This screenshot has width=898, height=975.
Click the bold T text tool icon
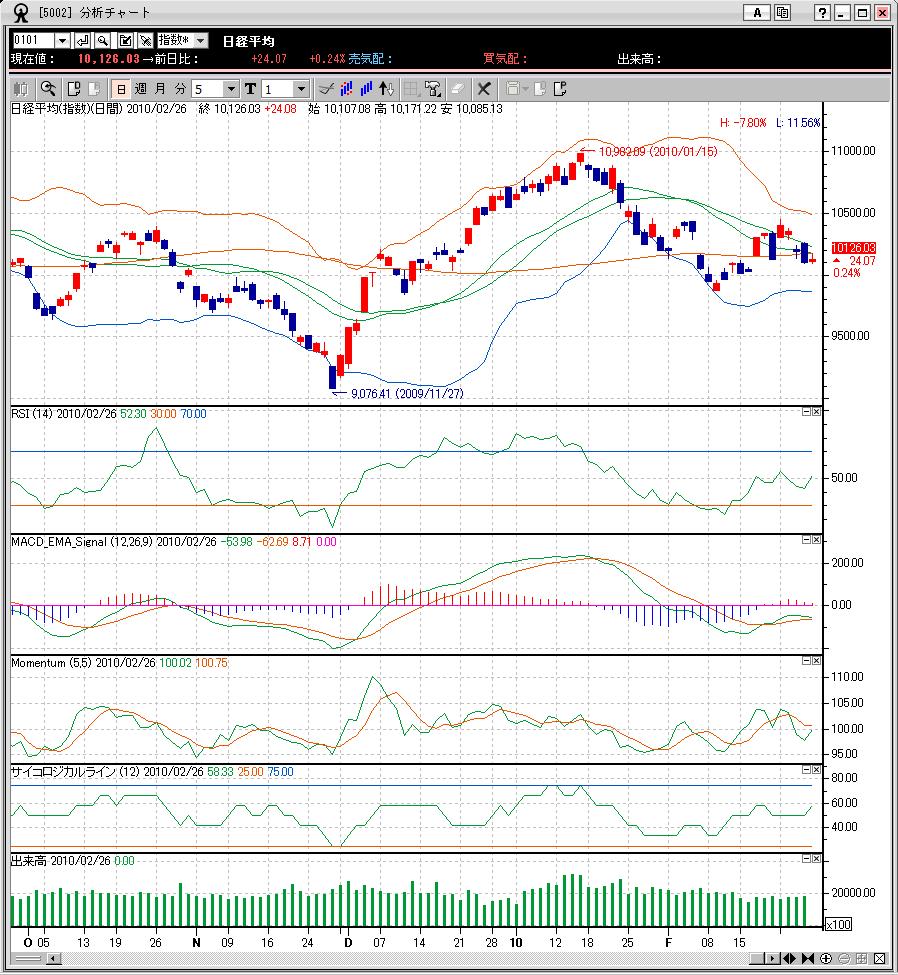[250, 89]
